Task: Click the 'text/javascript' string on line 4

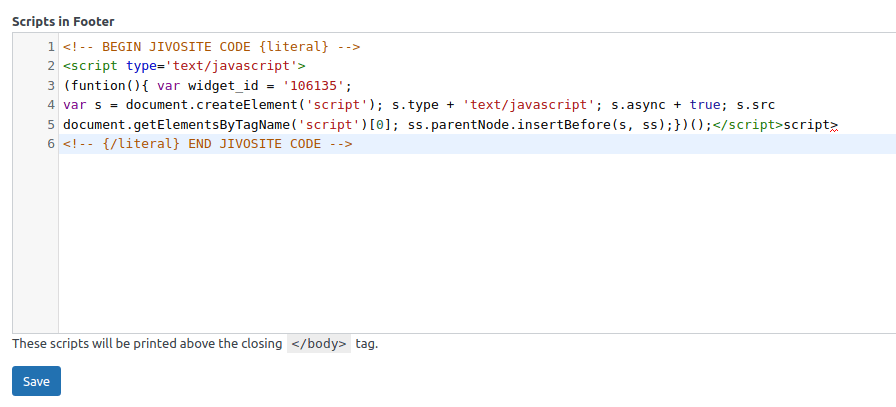Action: pos(529,105)
